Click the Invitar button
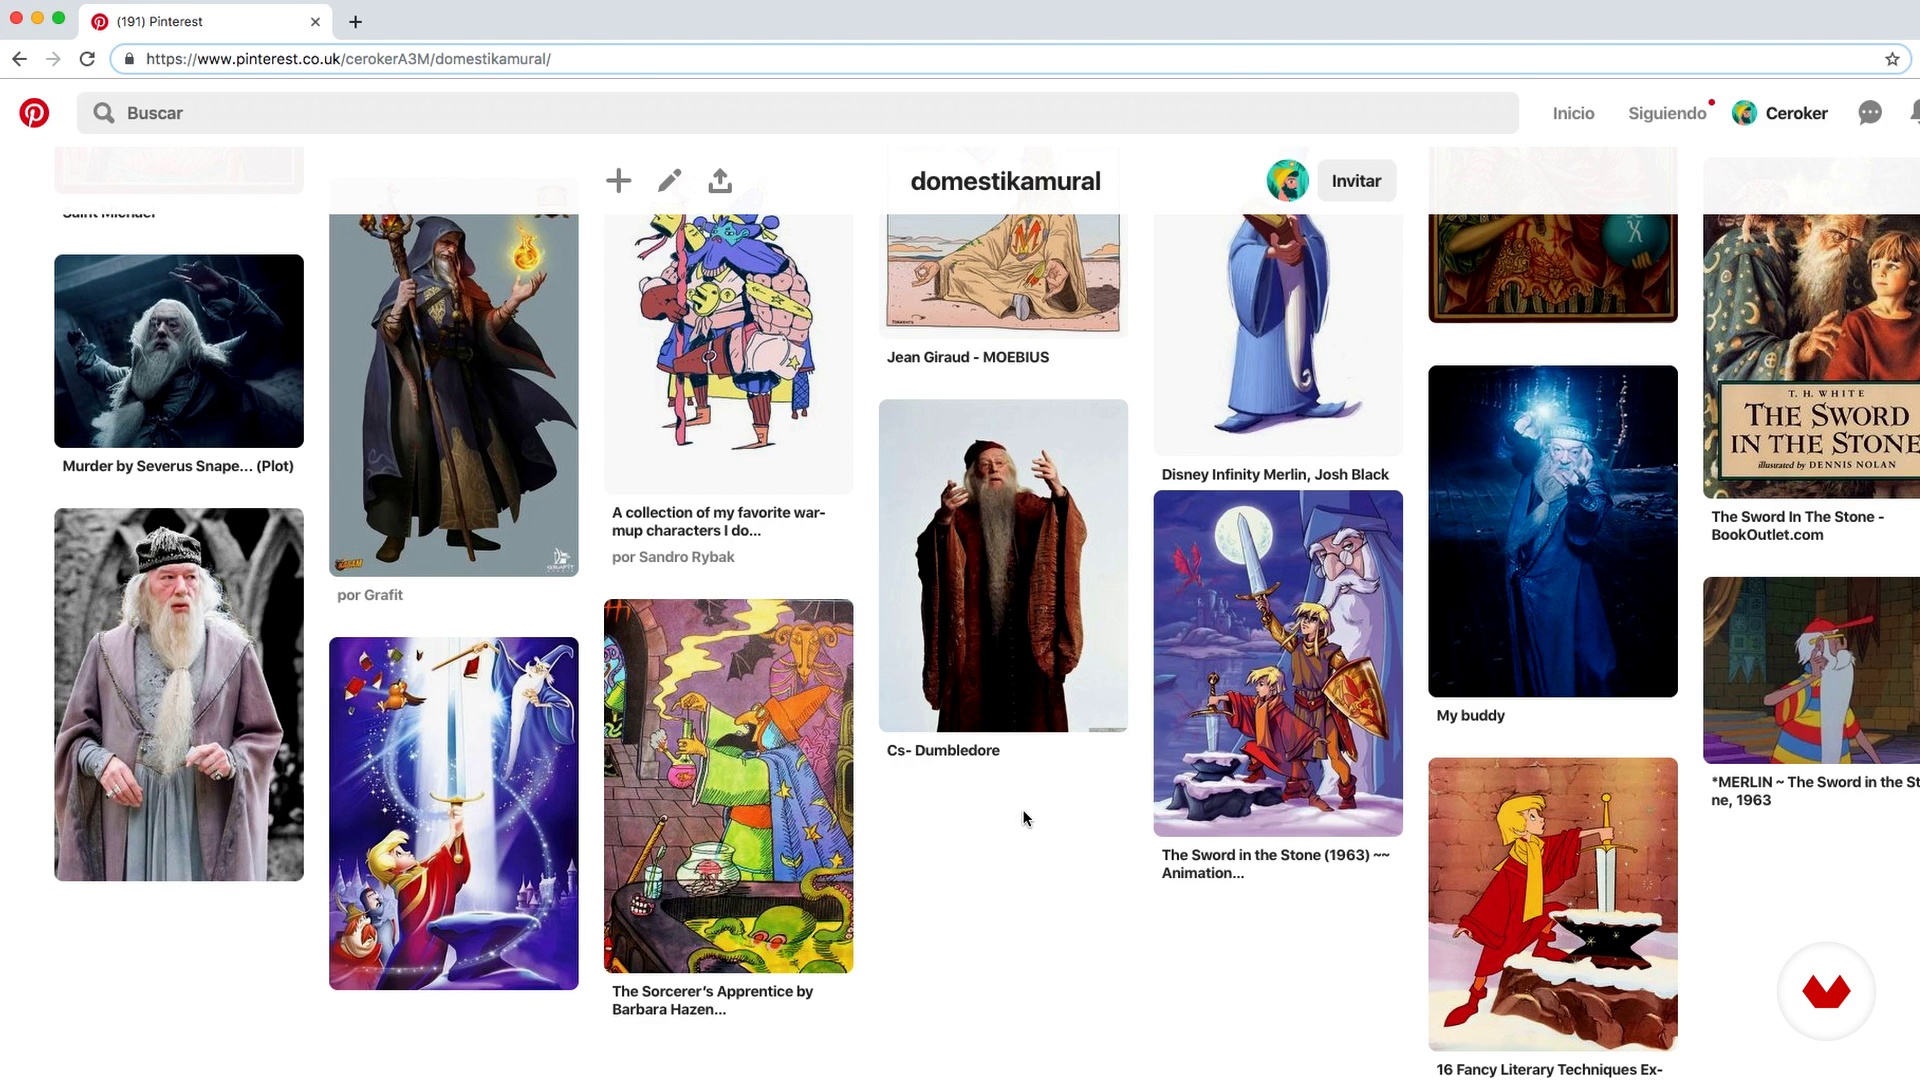Viewport: 1920px width, 1080px height. (x=1356, y=181)
